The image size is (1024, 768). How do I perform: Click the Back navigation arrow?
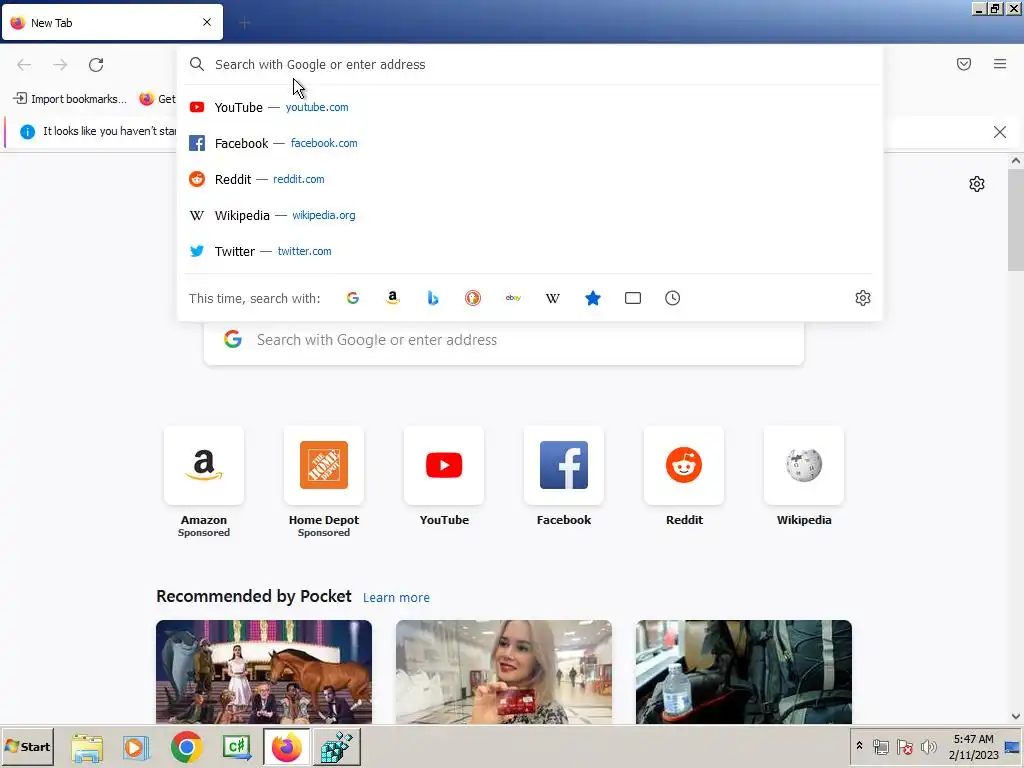coord(24,65)
